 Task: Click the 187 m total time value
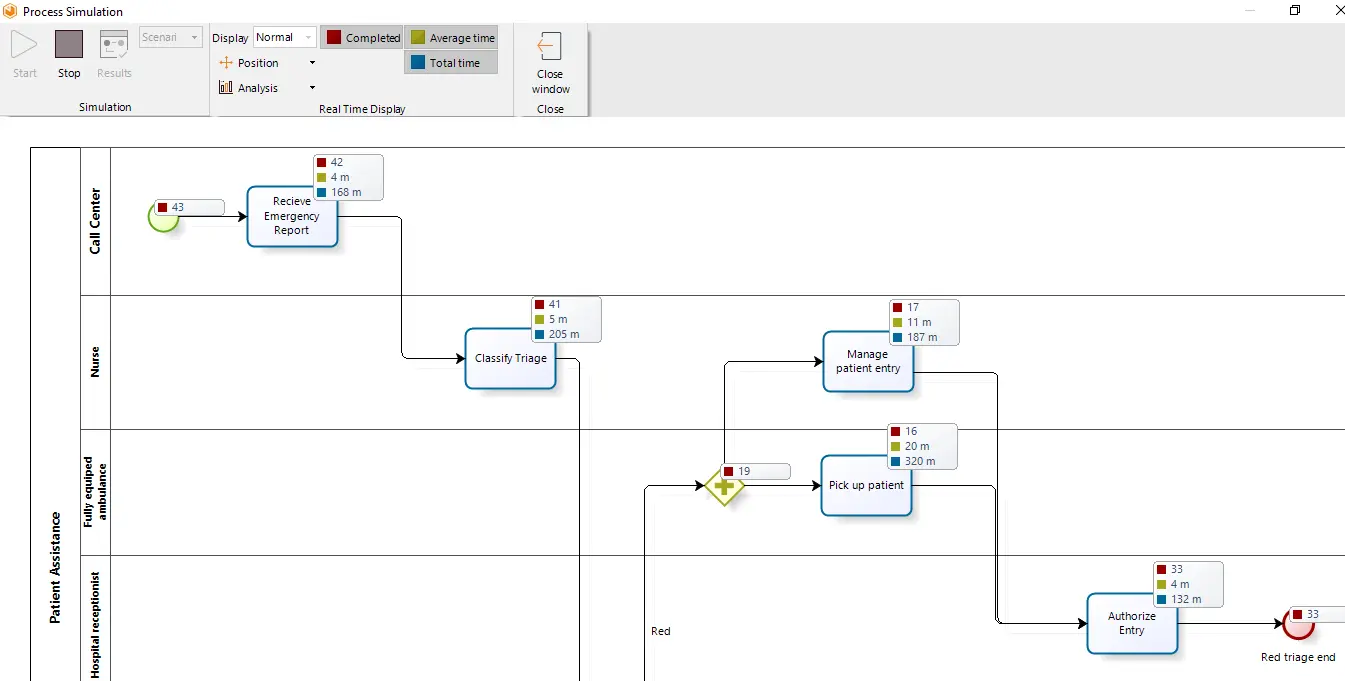click(x=922, y=337)
